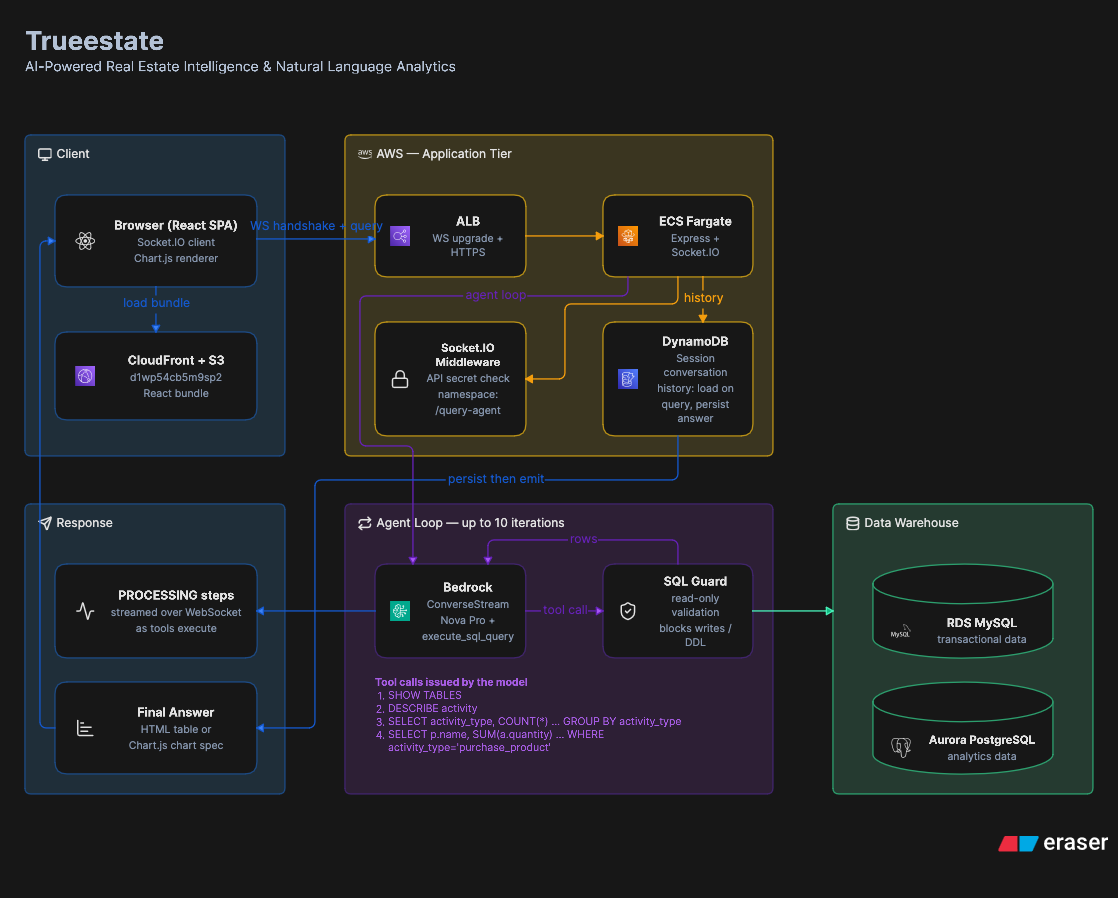Click 'Tool calls issued by the model' heading
Image resolution: width=1118 pixels, height=898 pixels.
[x=451, y=682]
